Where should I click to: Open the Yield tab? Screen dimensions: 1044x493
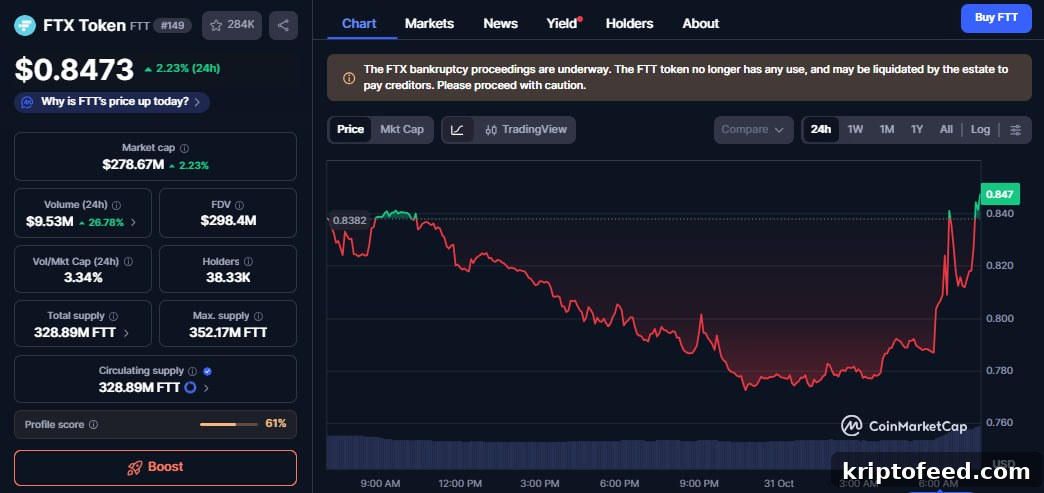tap(563, 23)
